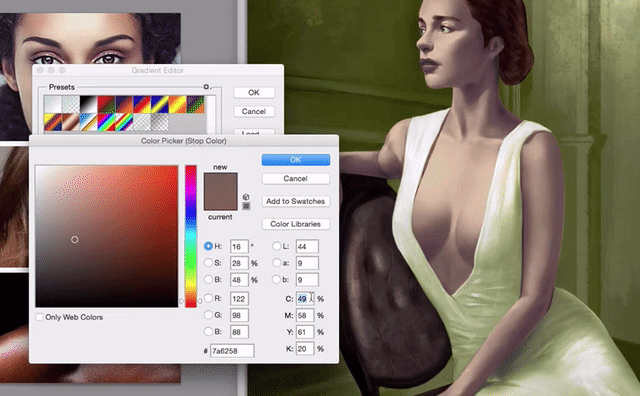
Task: Click the C cyan percent field
Action: 305,299
